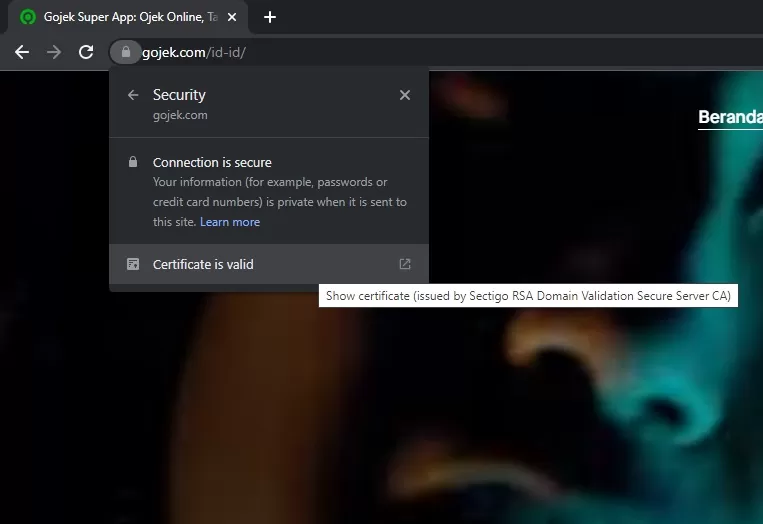Close the Gojek Super App tab
This screenshot has width=763, height=524.
232,17
